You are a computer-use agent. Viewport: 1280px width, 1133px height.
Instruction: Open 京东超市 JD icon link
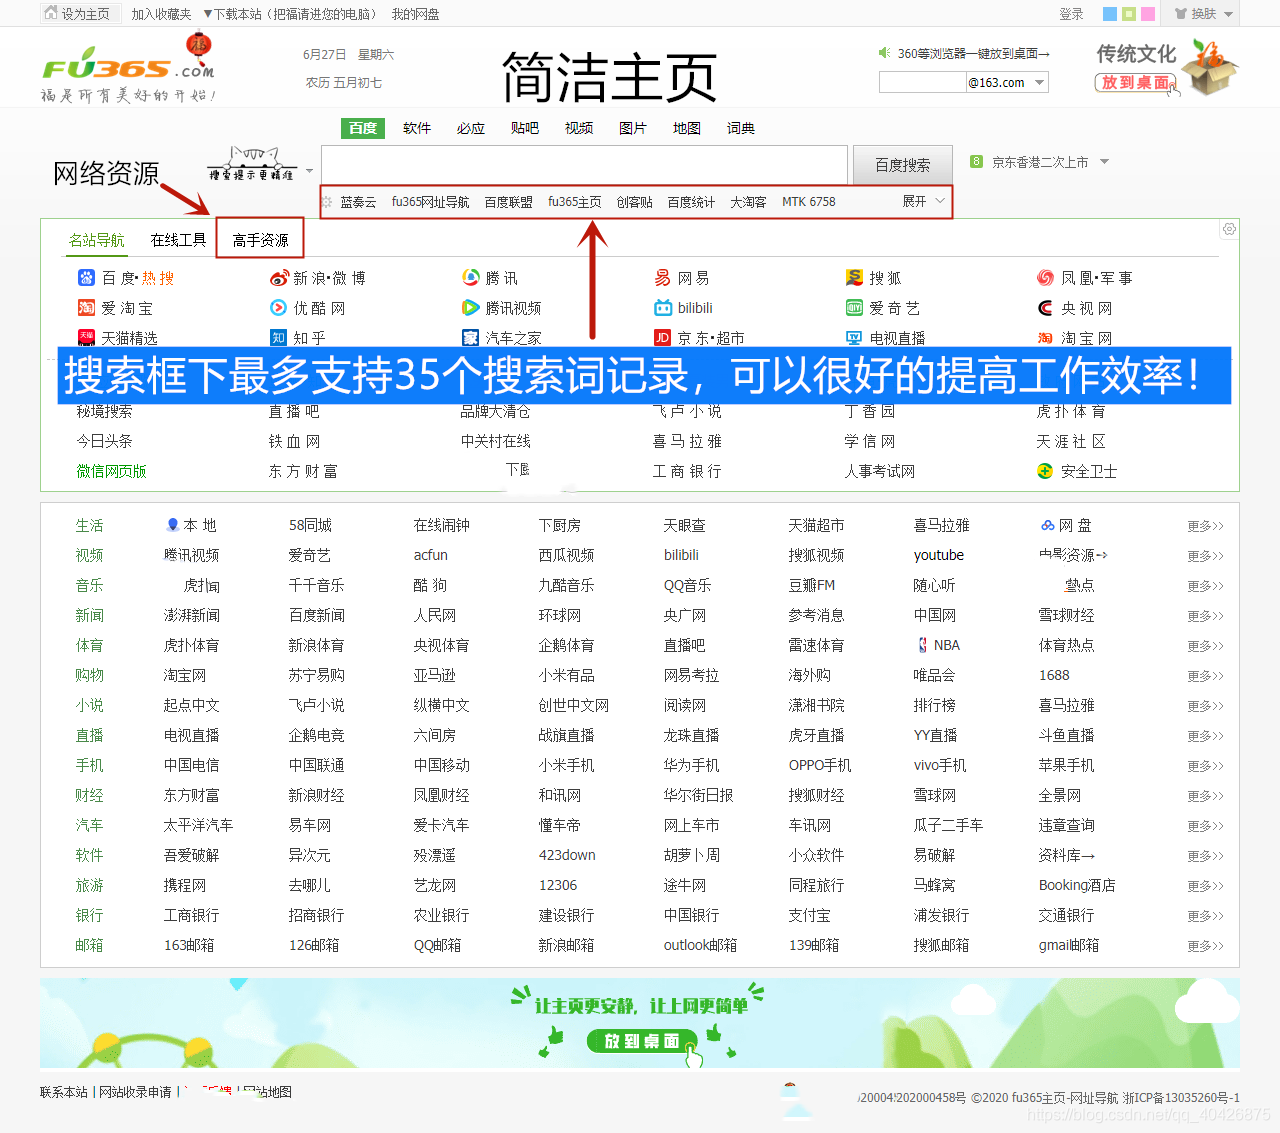662,338
